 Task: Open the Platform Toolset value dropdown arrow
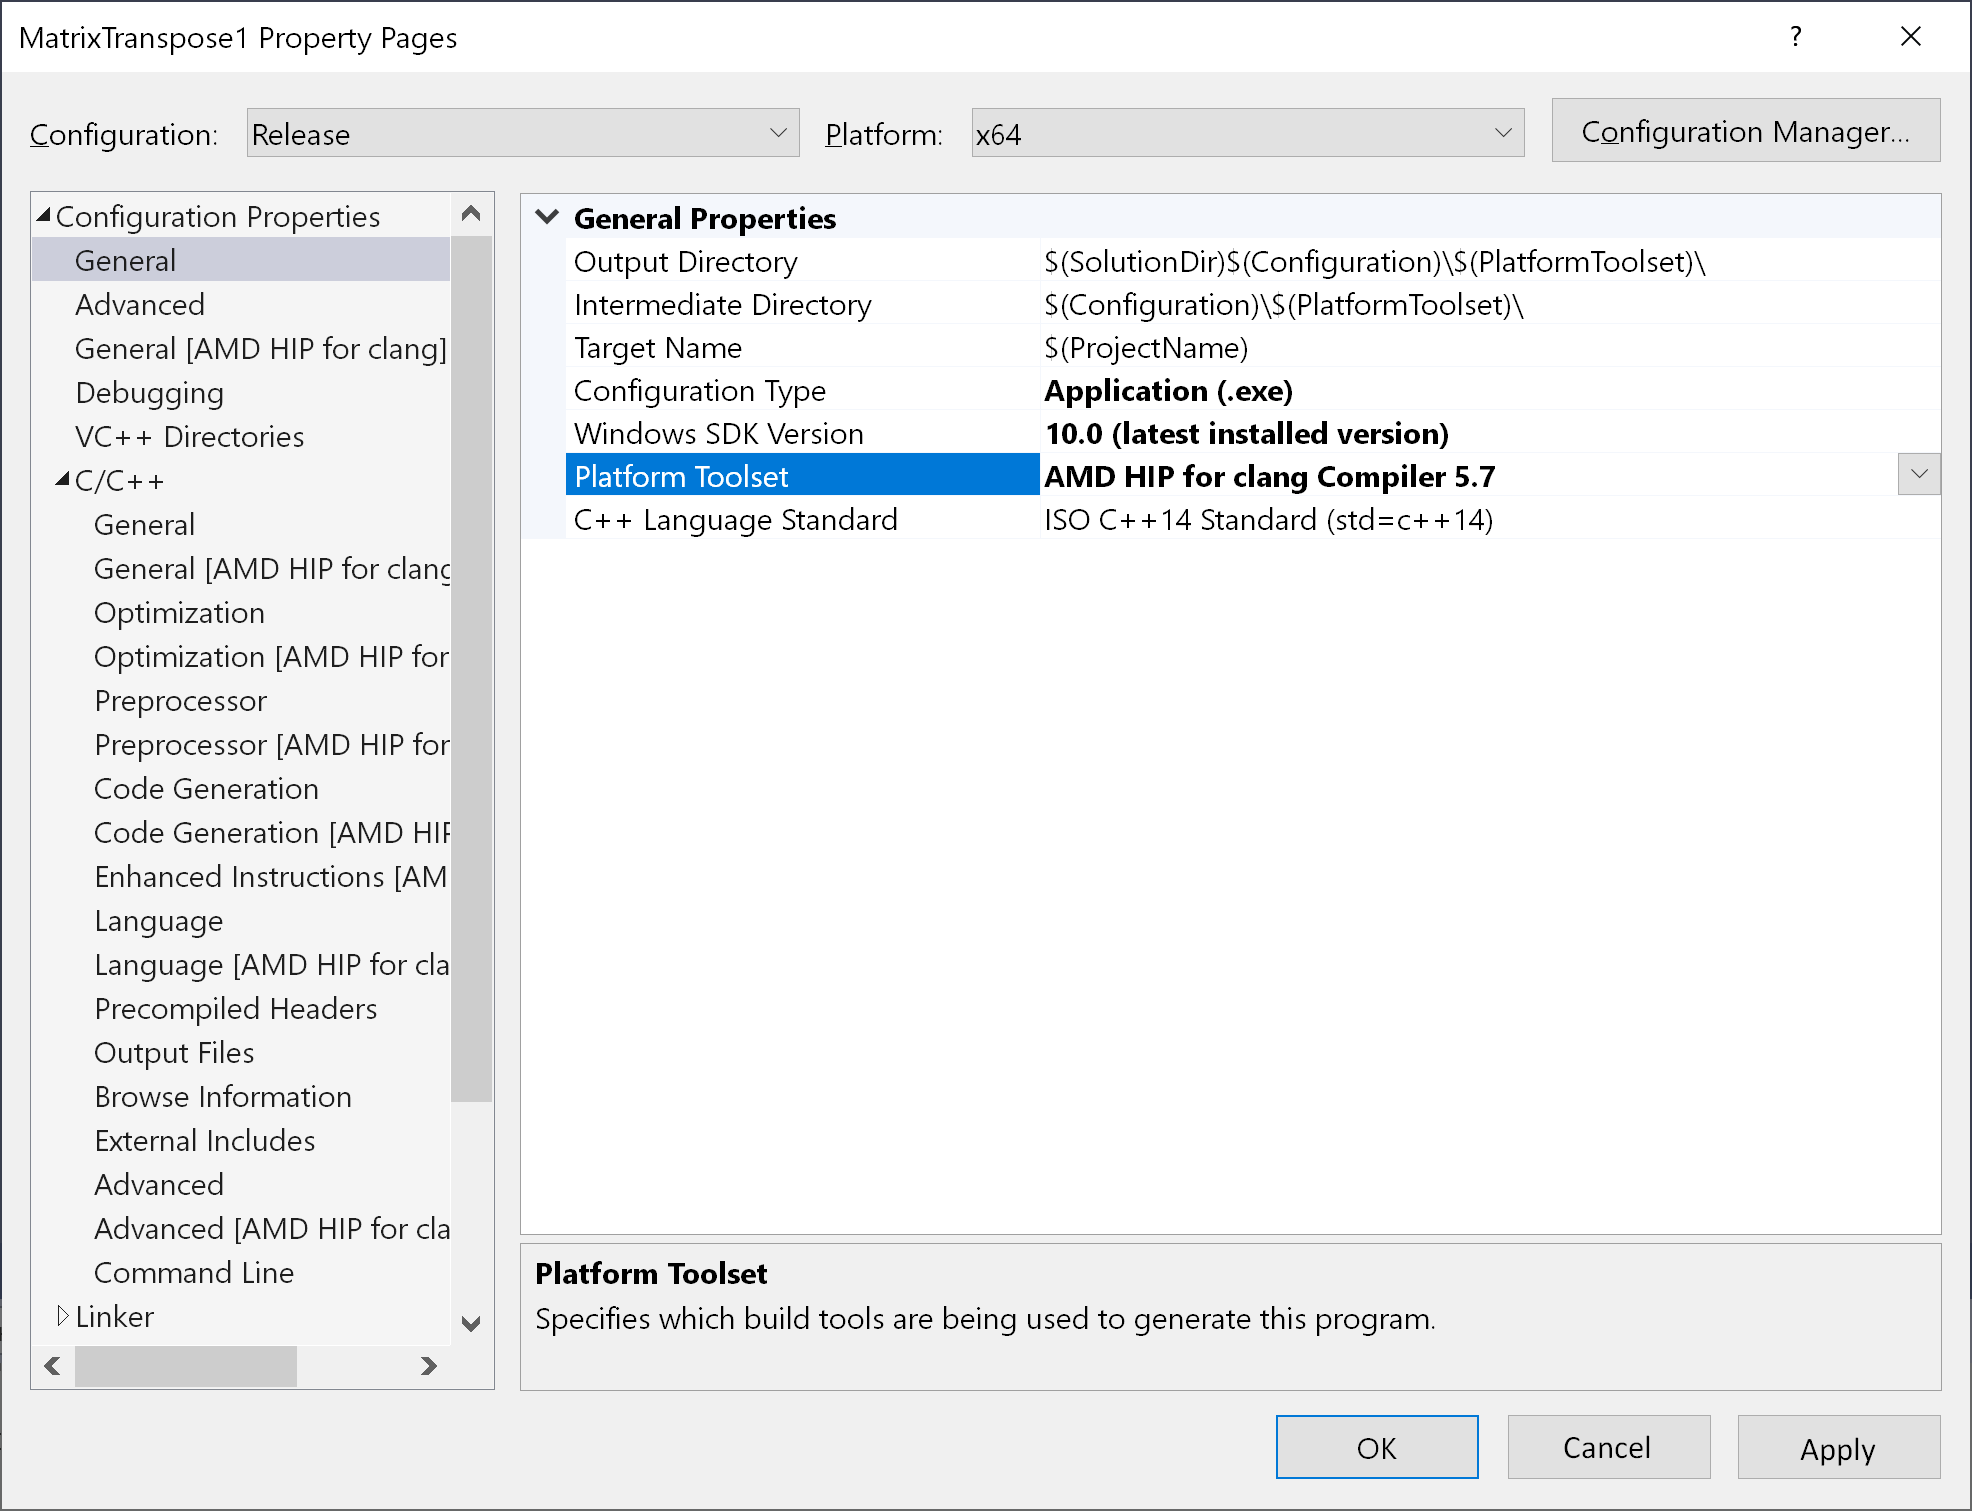pyautogui.click(x=1918, y=475)
